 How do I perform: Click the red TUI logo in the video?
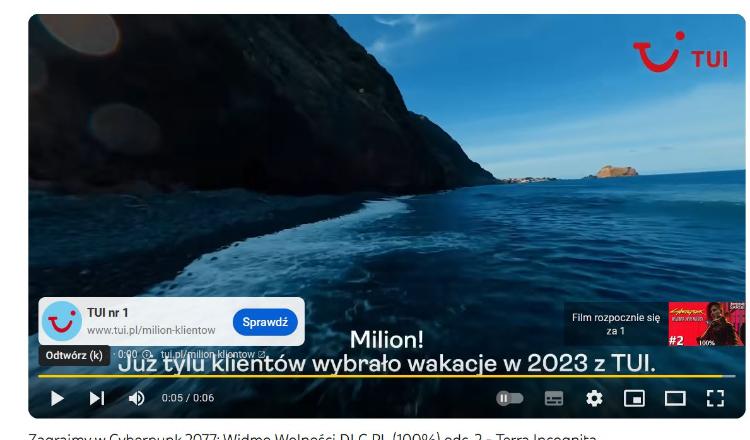[680, 52]
